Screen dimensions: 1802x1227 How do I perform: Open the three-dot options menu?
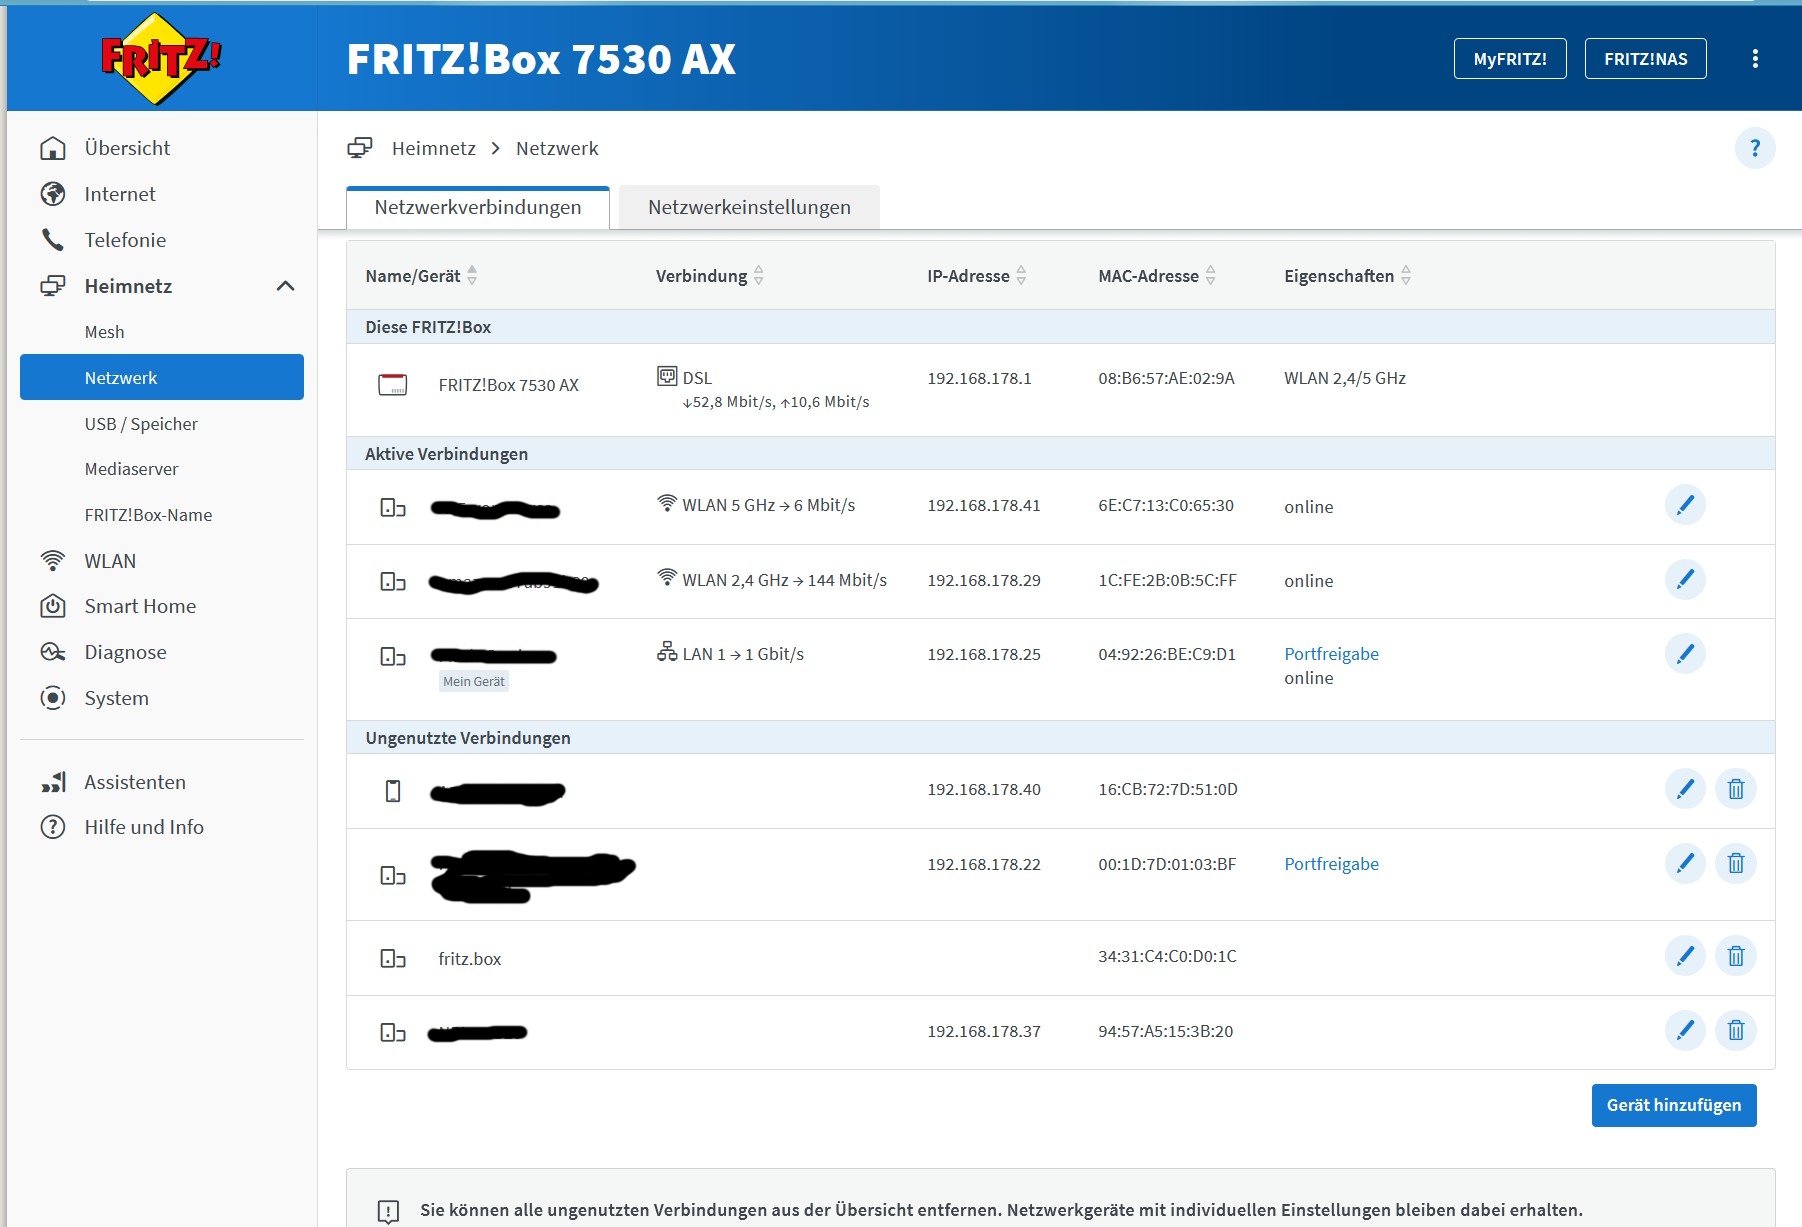tap(1755, 59)
